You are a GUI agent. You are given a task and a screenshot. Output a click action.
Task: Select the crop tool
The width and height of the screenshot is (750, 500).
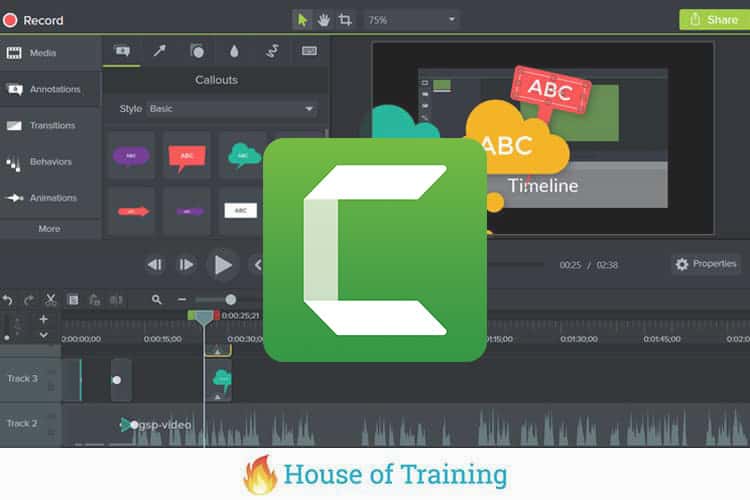pos(345,20)
